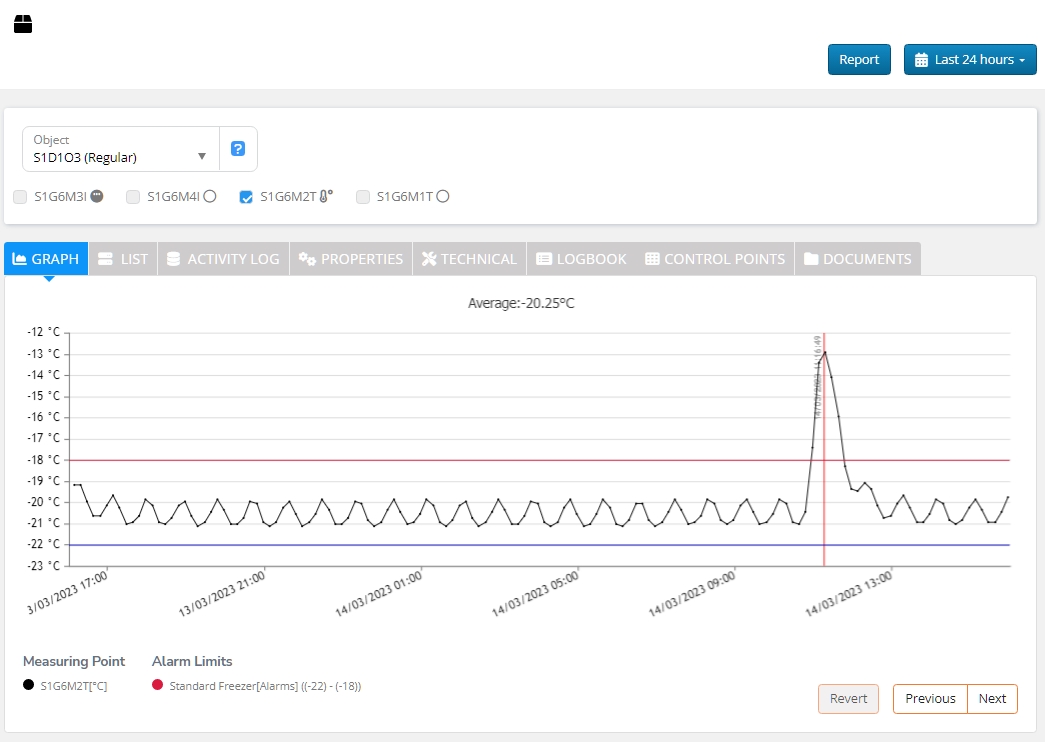Click the circle icon next to S1G6M4I
The width and height of the screenshot is (1045, 742).
click(210, 197)
